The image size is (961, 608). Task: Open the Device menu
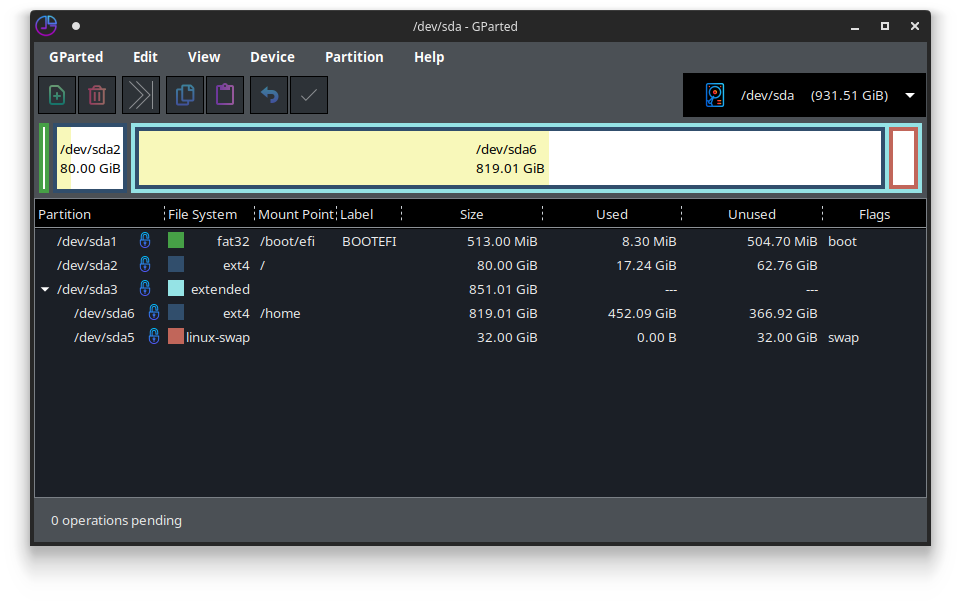click(x=272, y=57)
